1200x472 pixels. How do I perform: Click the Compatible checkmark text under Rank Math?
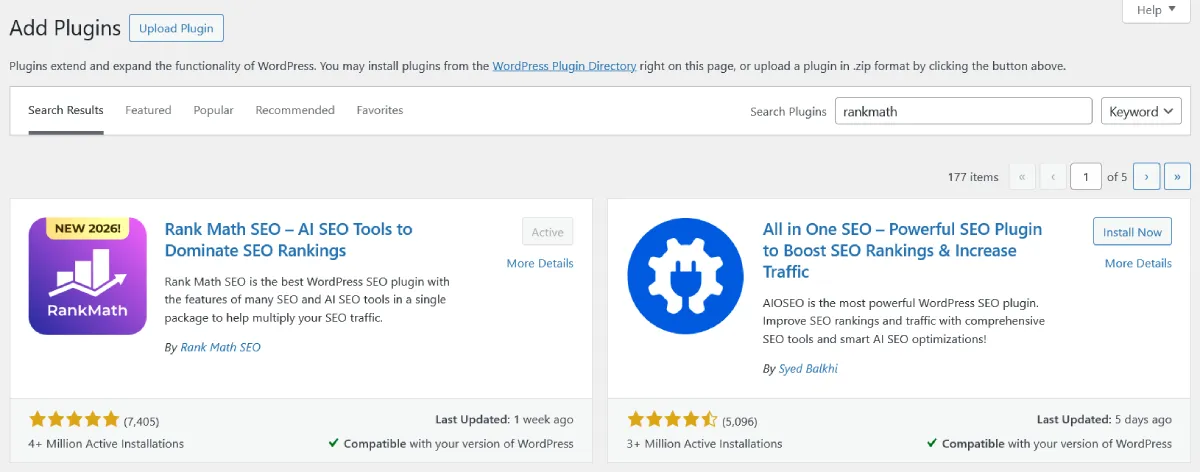click(x=451, y=443)
